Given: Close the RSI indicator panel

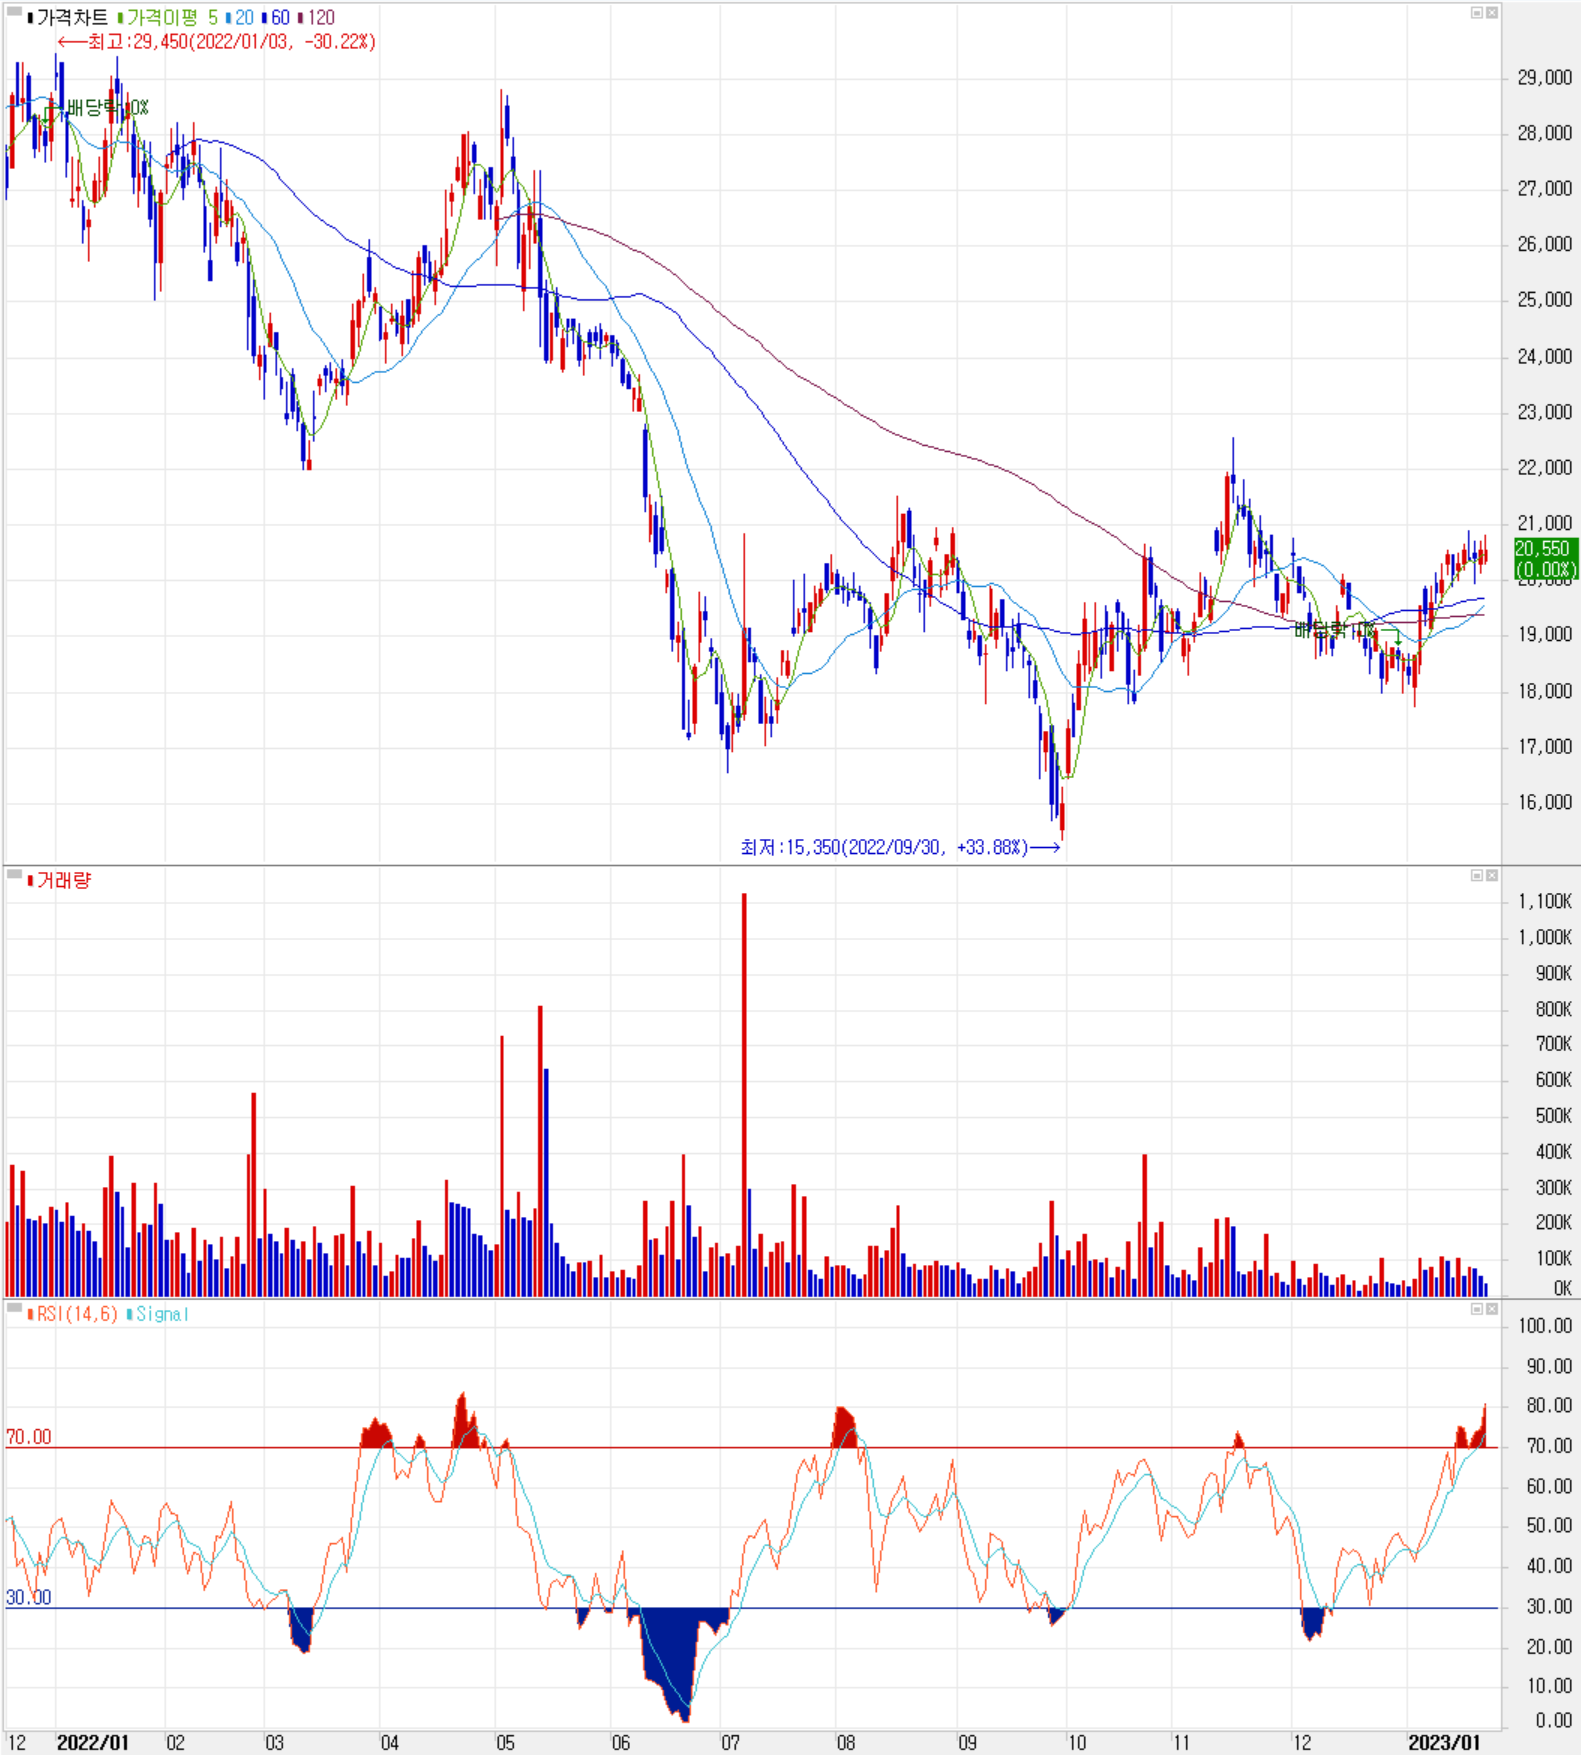Looking at the screenshot, I should [x=1491, y=1309].
